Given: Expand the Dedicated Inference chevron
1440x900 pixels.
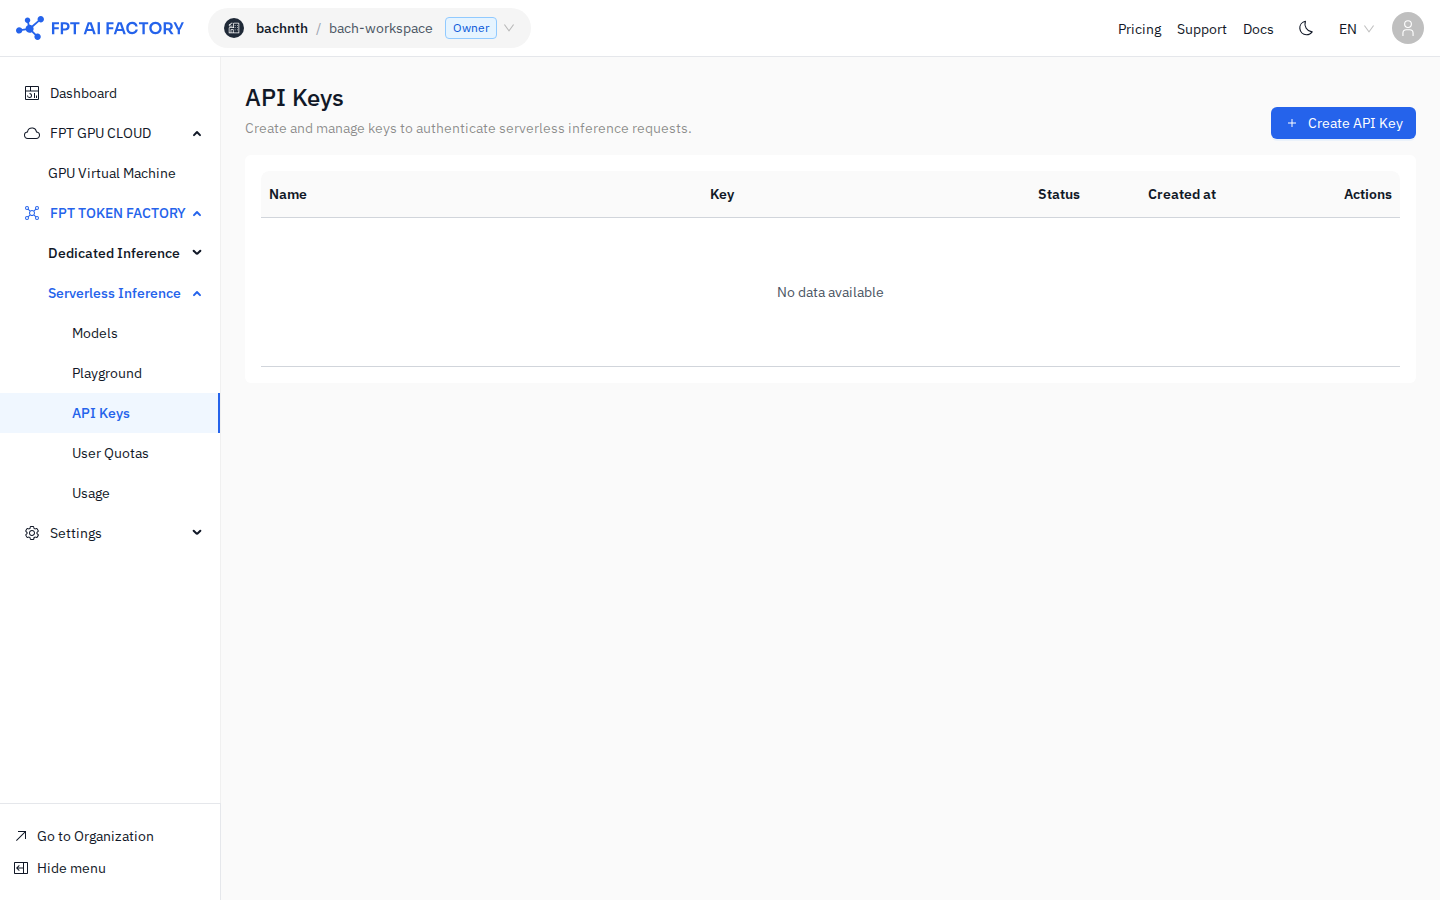Looking at the screenshot, I should (197, 253).
